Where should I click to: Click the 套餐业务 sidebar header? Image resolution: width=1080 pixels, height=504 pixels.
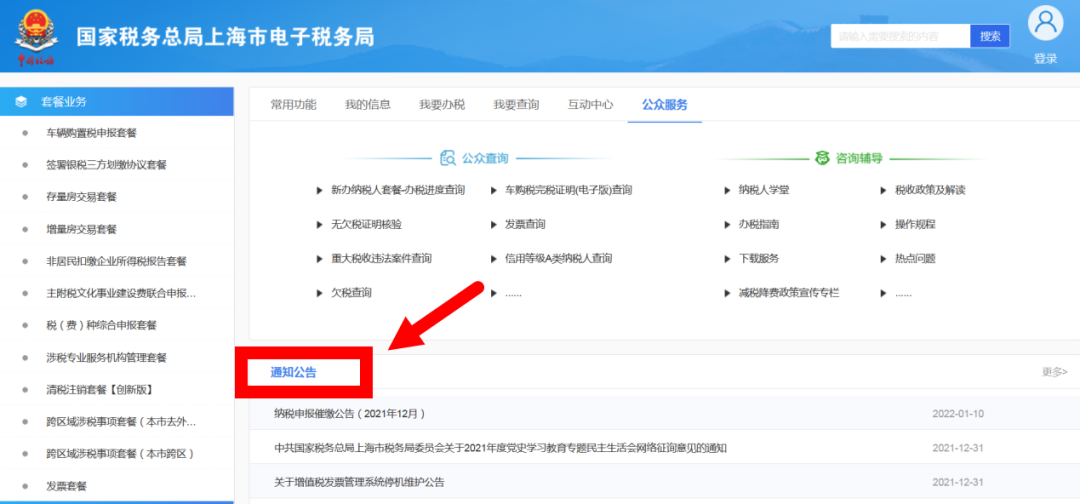click(x=117, y=102)
